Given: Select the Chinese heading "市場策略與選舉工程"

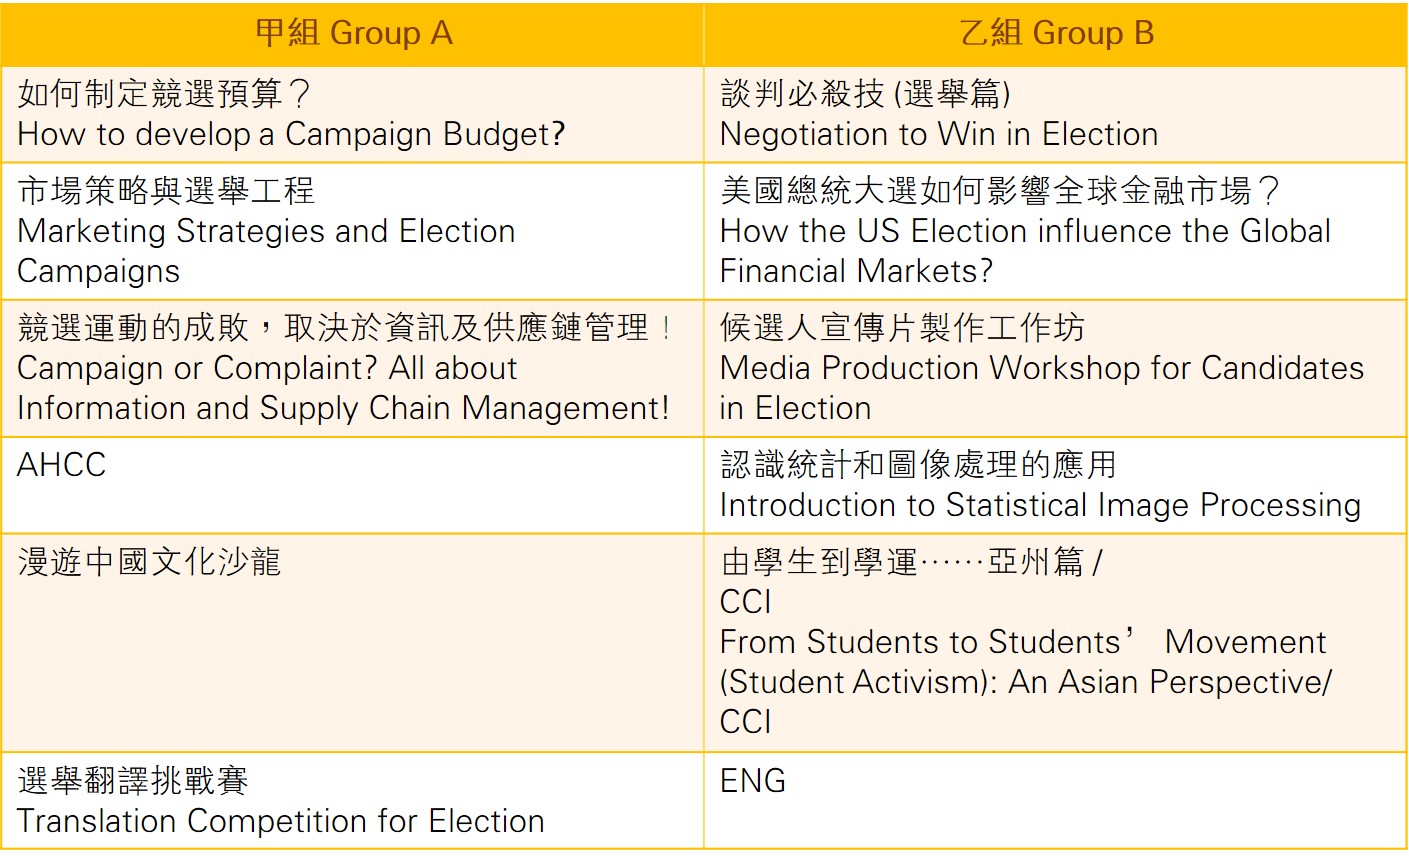Looking at the screenshot, I should click(166, 190).
